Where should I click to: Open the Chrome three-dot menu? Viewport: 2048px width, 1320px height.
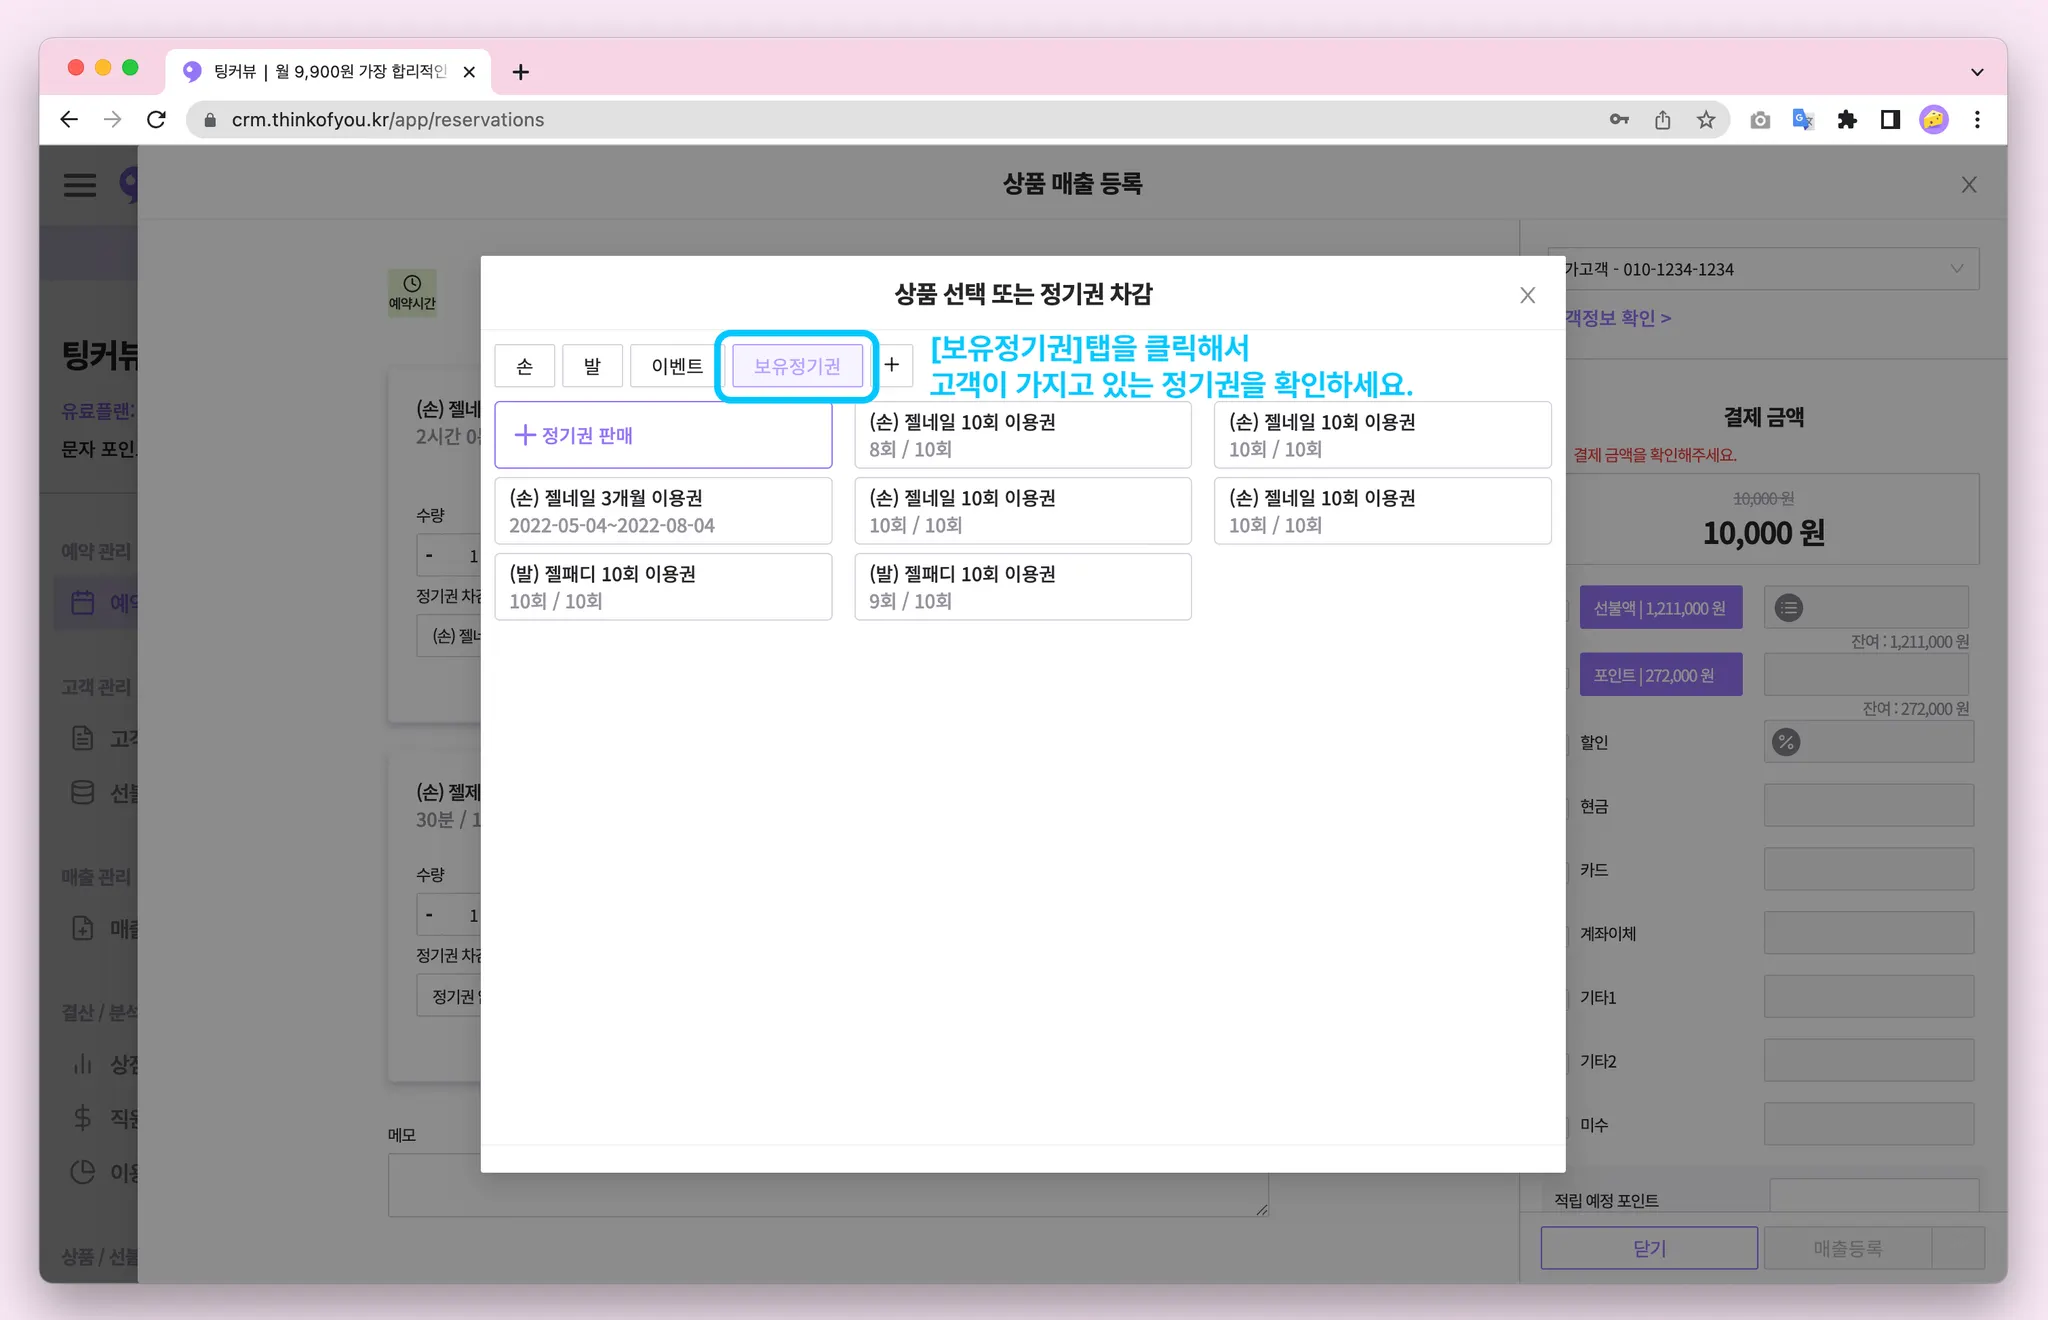(1977, 120)
